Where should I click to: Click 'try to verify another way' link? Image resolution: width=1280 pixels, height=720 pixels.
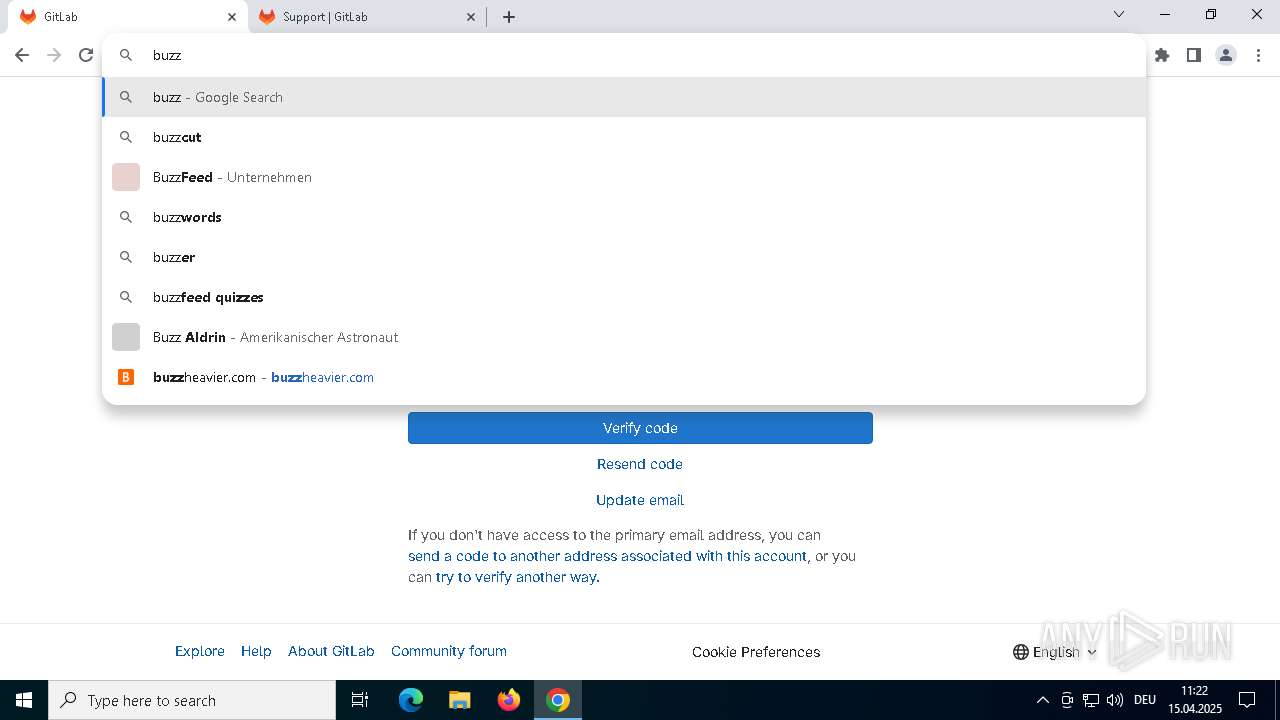click(x=516, y=577)
